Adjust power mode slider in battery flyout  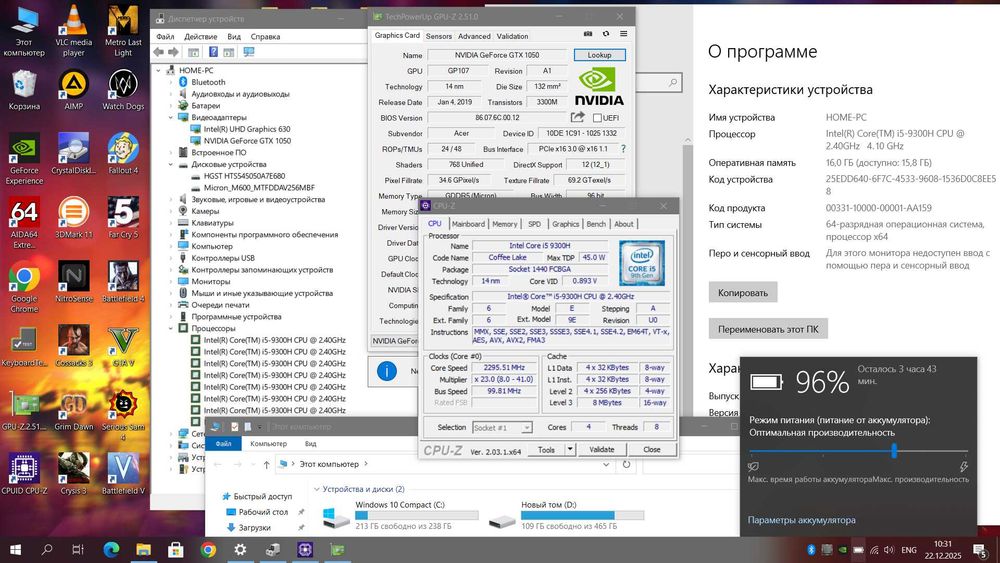pos(894,451)
